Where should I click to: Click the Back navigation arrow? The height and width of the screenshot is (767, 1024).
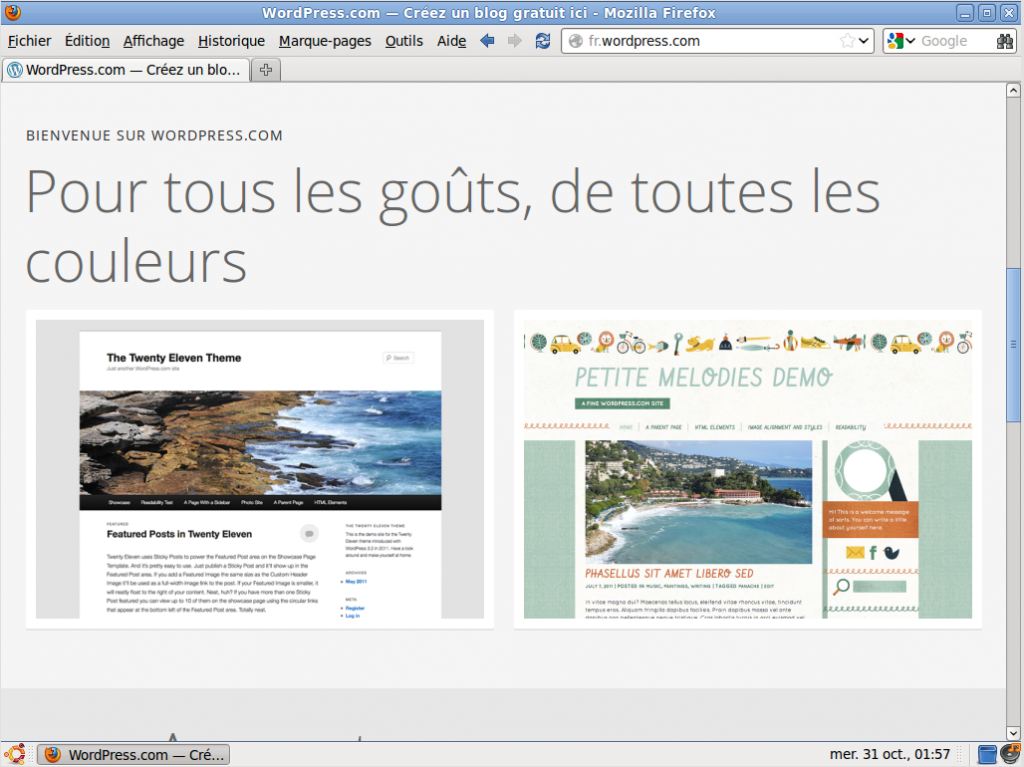click(x=486, y=40)
